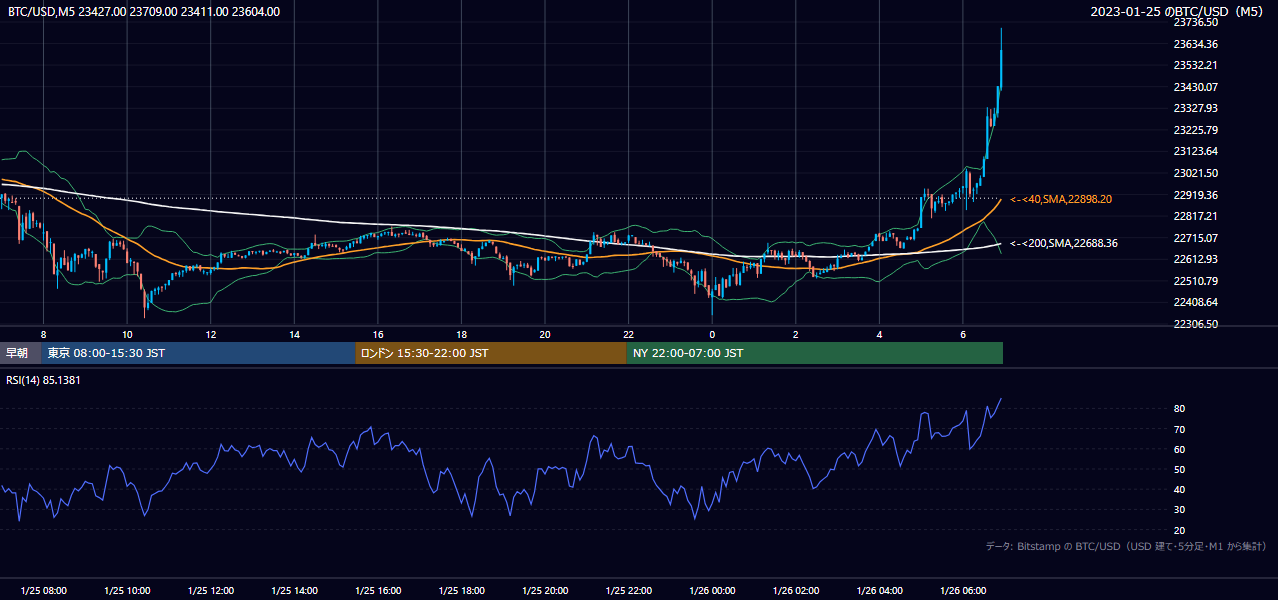The width and height of the screenshot is (1278, 600).
Task: Click the date label 1/25 08:00
Action: tap(43, 591)
